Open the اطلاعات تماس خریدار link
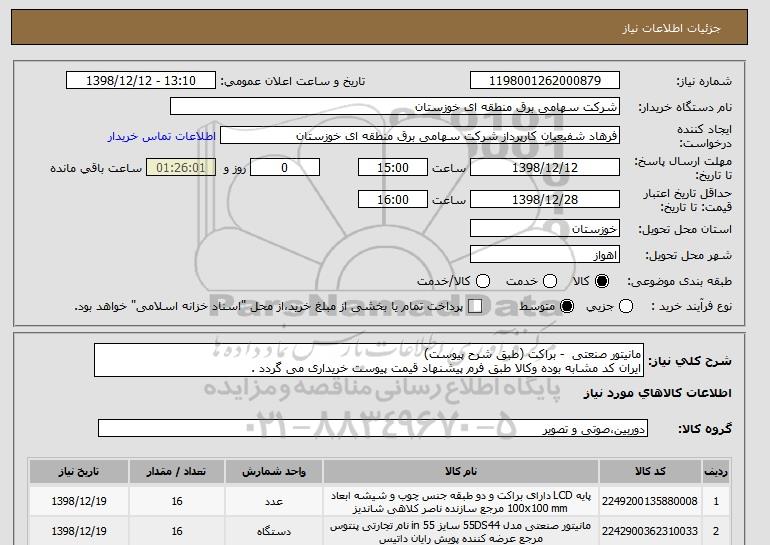This screenshot has width=770, height=545. (x=162, y=136)
